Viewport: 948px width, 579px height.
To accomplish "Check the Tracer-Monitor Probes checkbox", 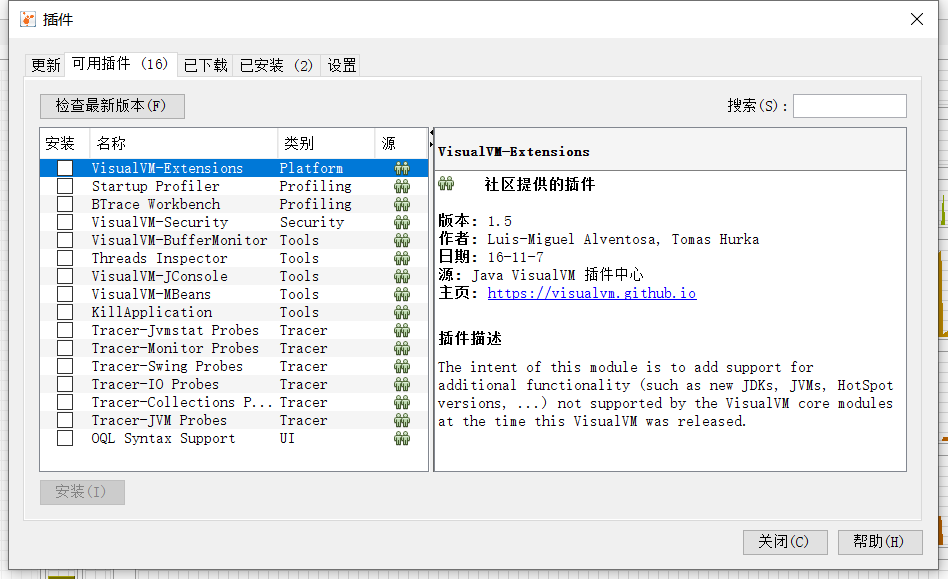I will [x=65, y=349].
